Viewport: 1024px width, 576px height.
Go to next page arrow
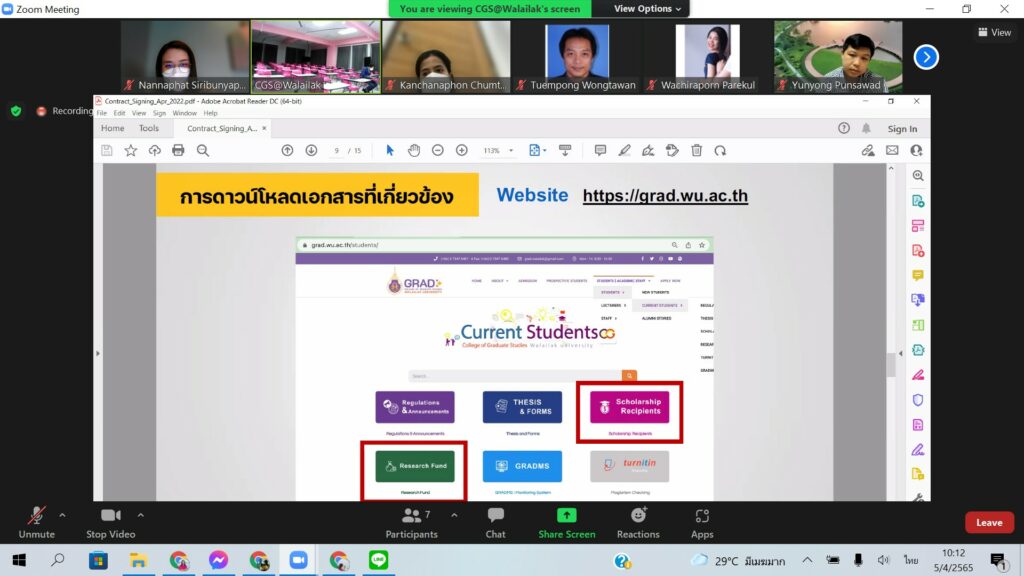coord(312,151)
